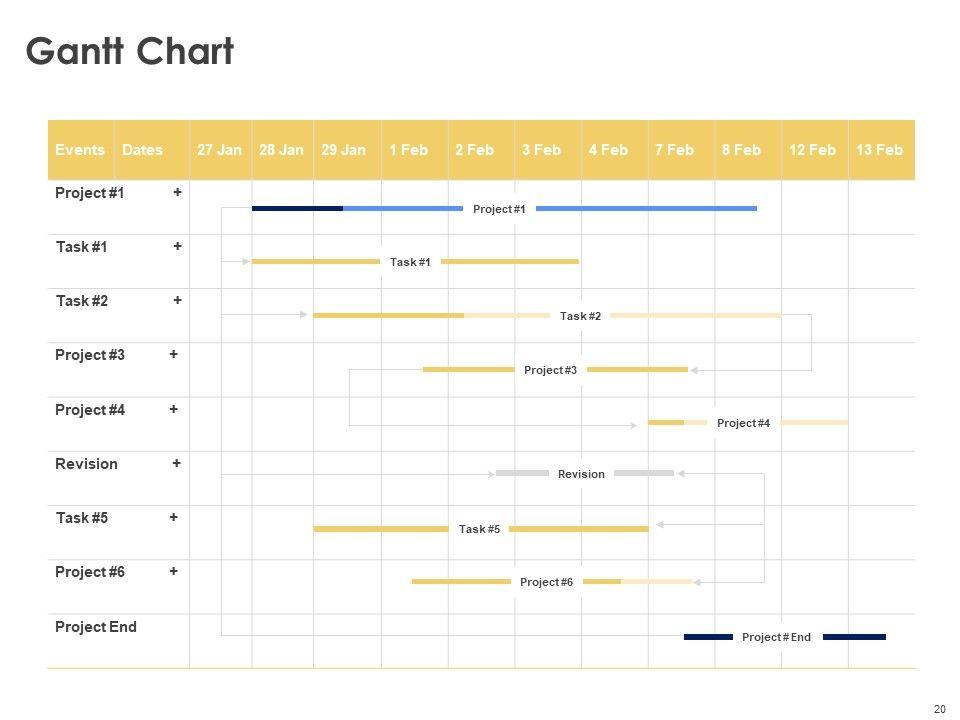The image size is (960, 720).
Task: Expand the Project #3 row plus sign
Action: [x=174, y=354]
